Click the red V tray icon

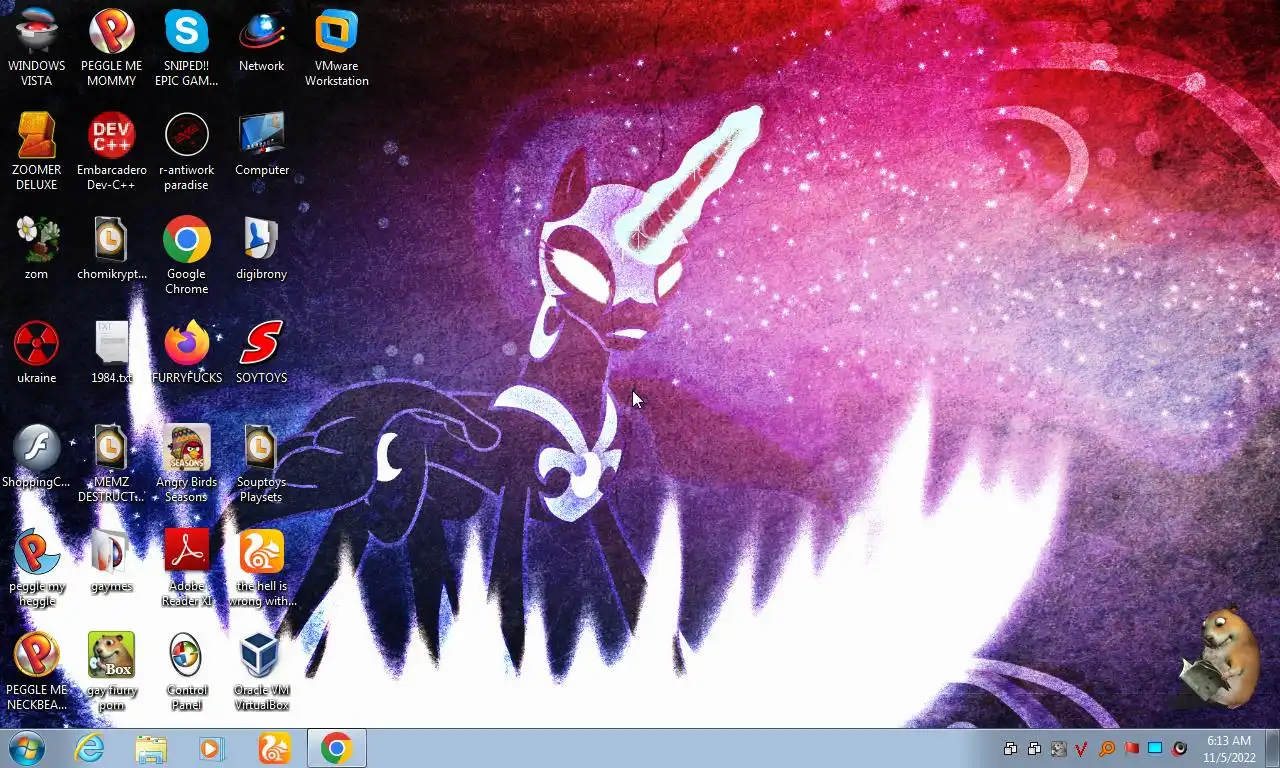tap(1082, 749)
